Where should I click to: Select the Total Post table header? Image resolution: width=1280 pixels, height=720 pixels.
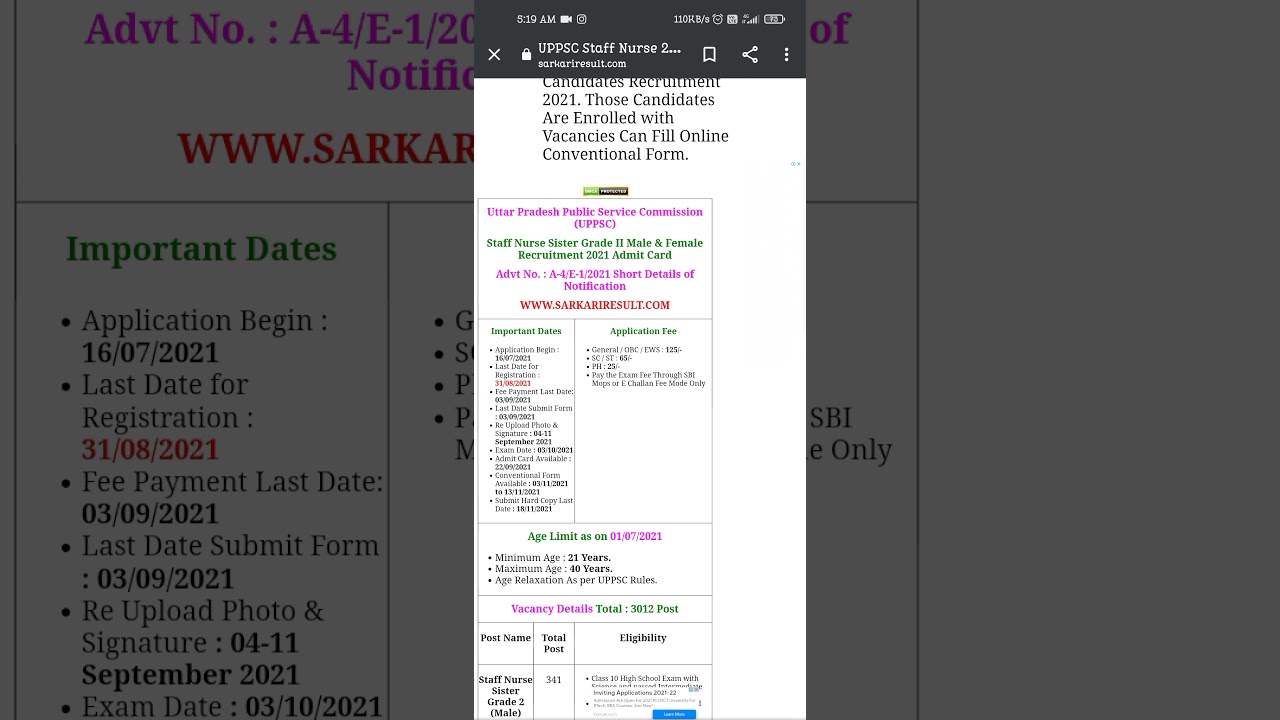[x=554, y=643]
